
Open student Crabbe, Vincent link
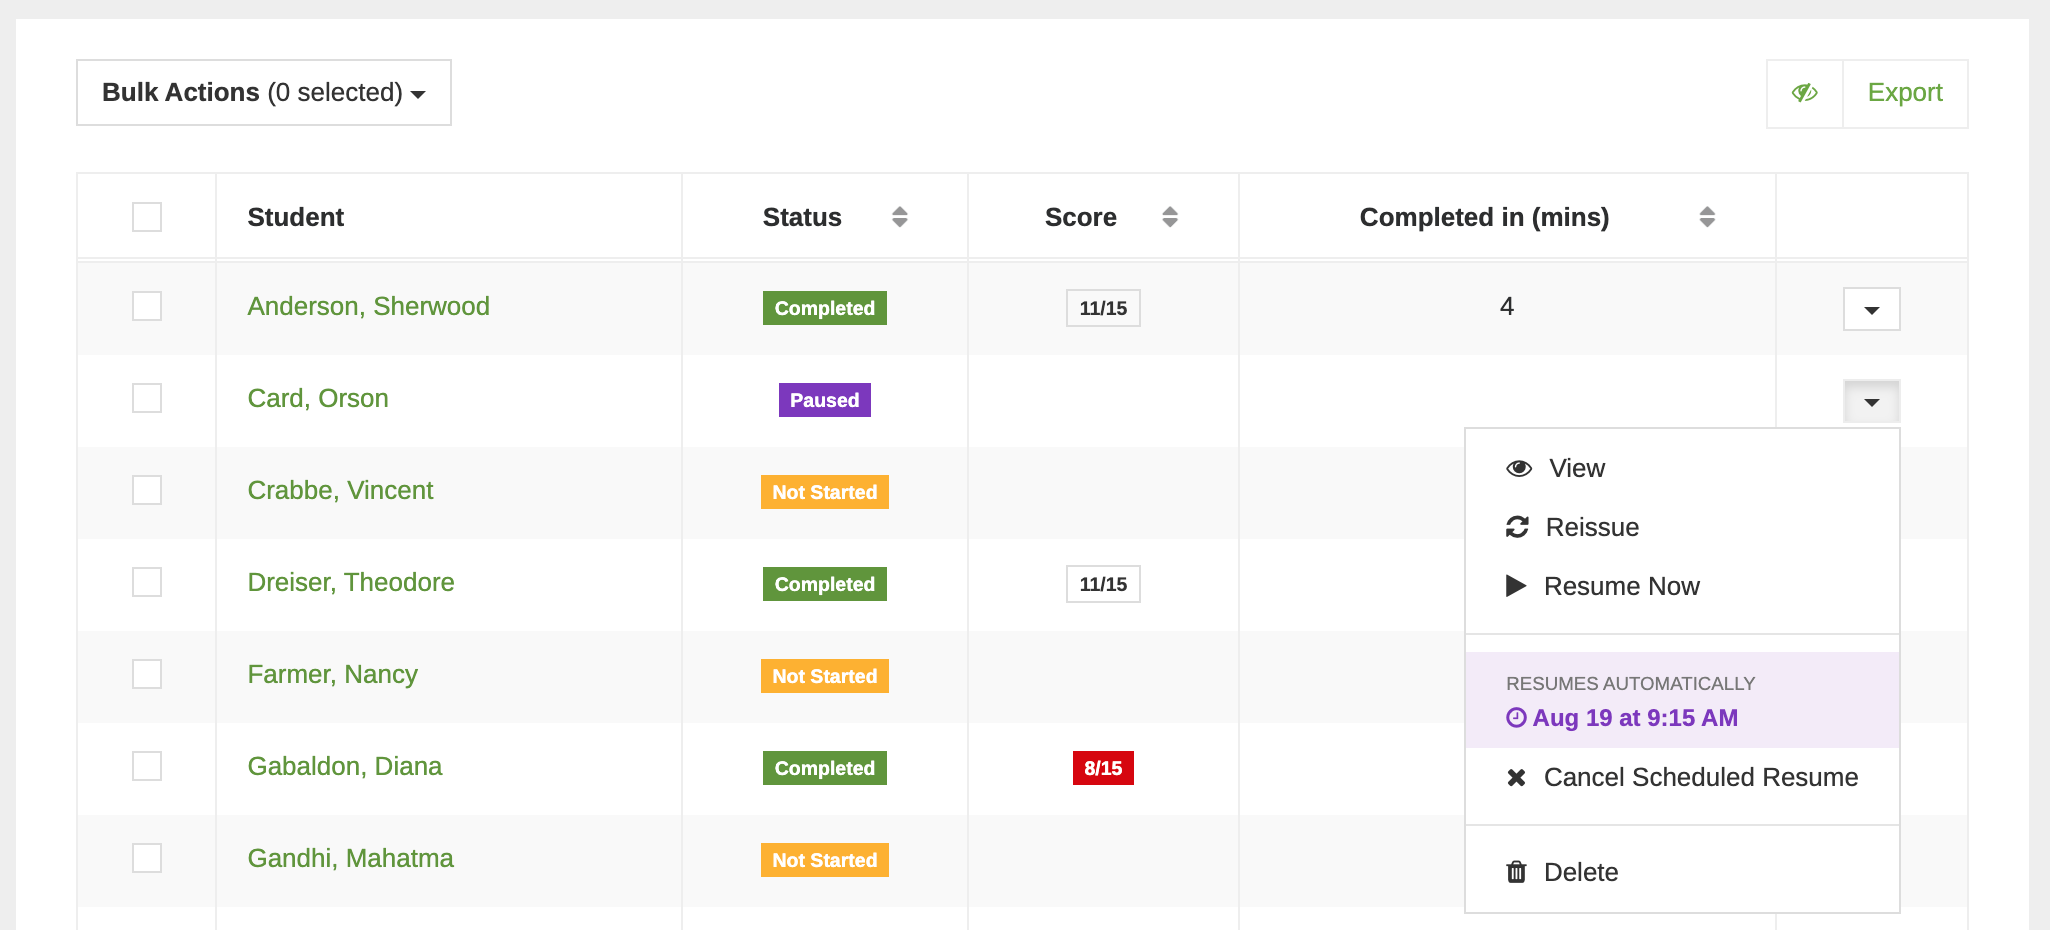tap(340, 490)
